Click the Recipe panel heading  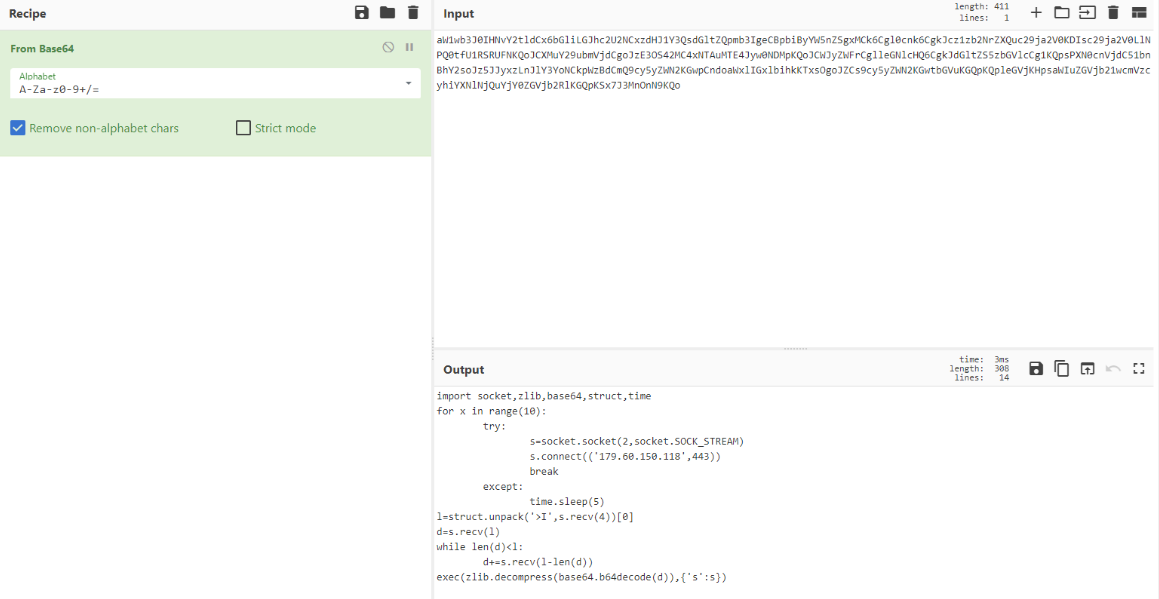pyautogui.click(x=27, y=13)
